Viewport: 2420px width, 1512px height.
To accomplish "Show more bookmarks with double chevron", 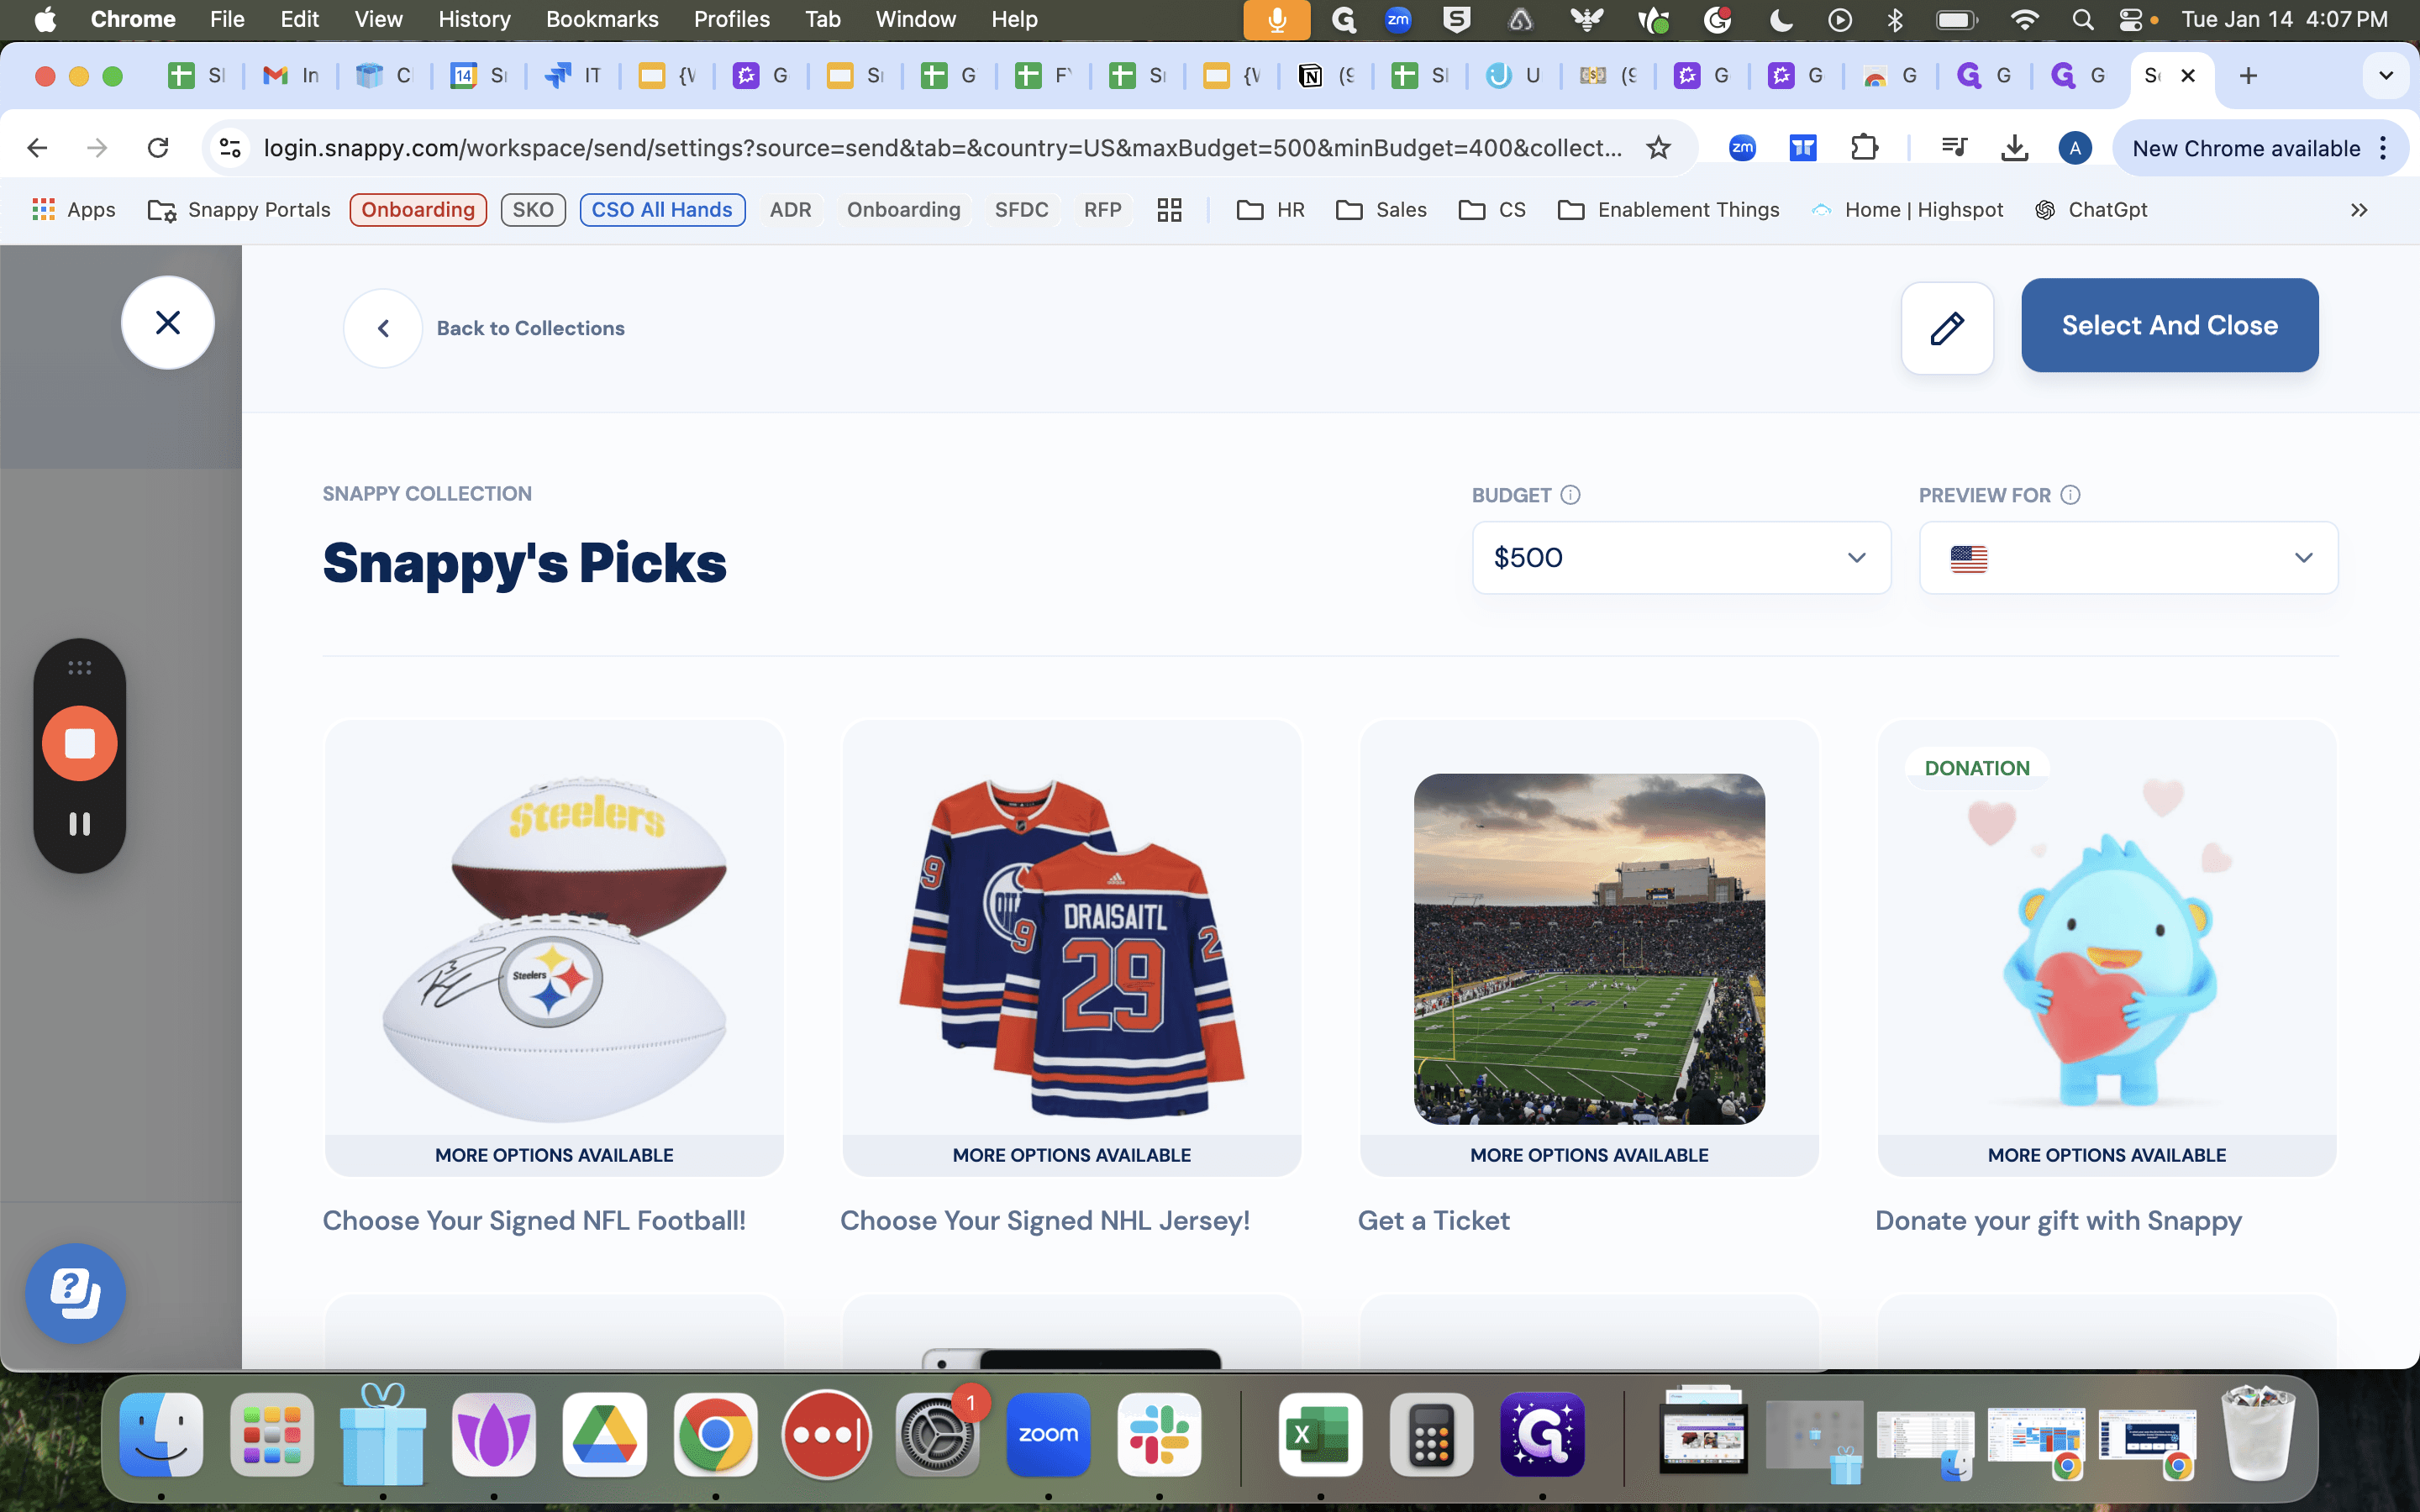I will pyautogui.click(x=2359, y=209).
